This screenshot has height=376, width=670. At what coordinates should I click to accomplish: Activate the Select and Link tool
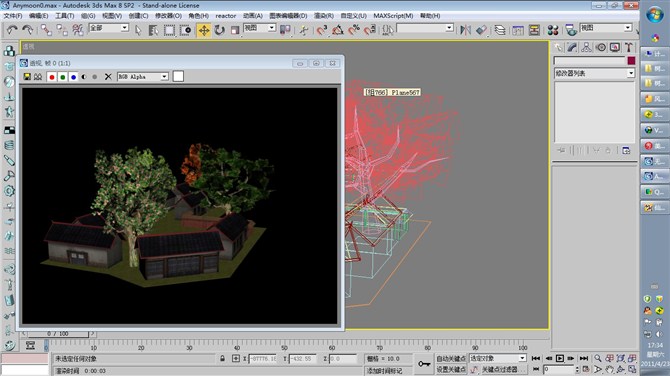46,29
